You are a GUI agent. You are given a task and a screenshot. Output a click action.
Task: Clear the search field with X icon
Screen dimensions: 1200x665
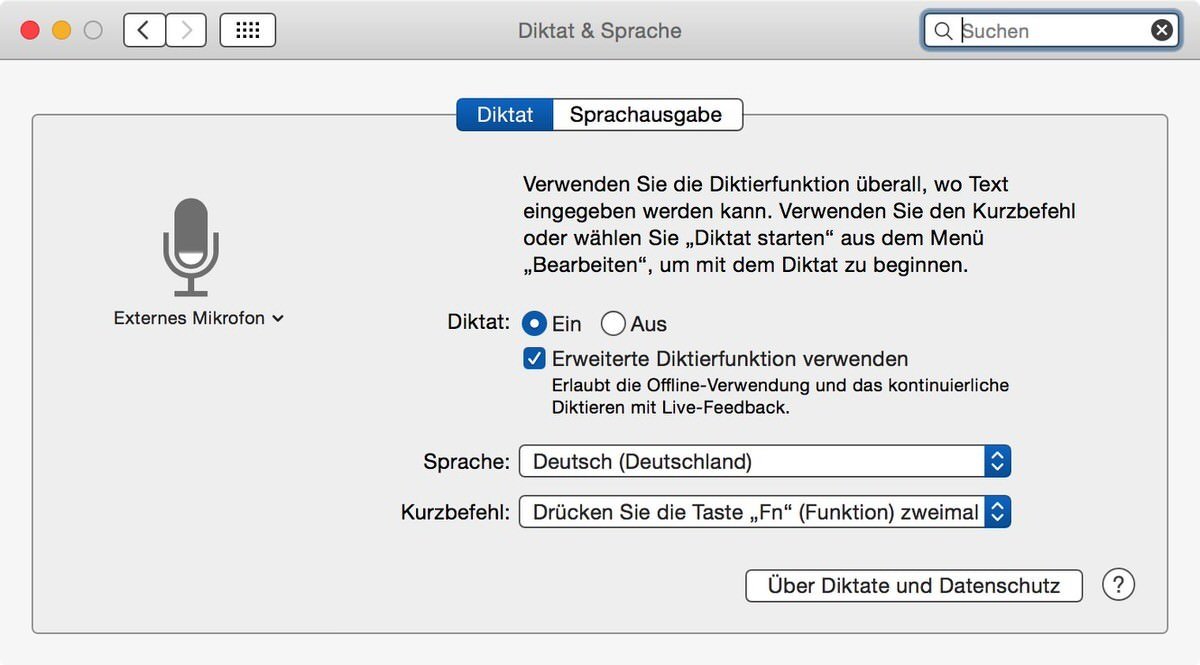point(1161,30)
